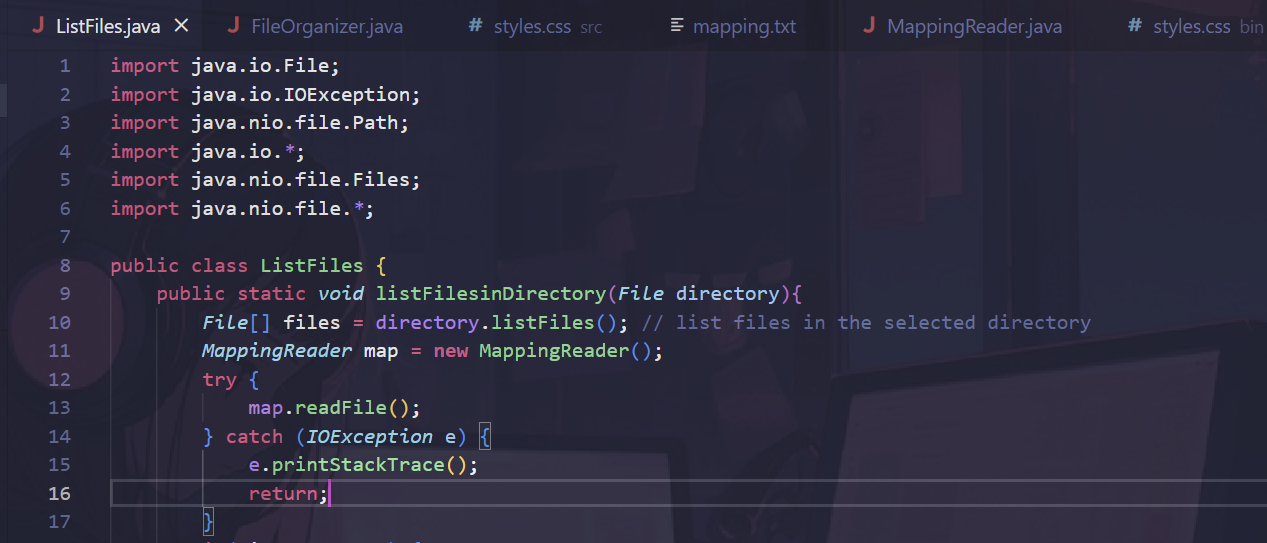Click the 'import java.io.File;' statement

click(225, 66)
